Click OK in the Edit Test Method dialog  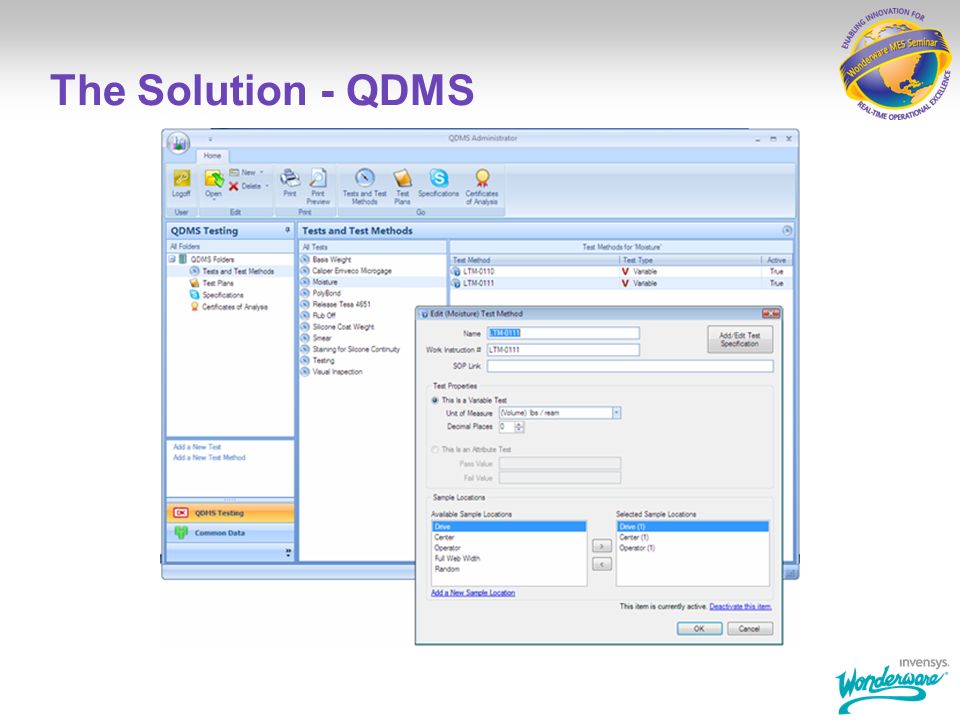699,629
